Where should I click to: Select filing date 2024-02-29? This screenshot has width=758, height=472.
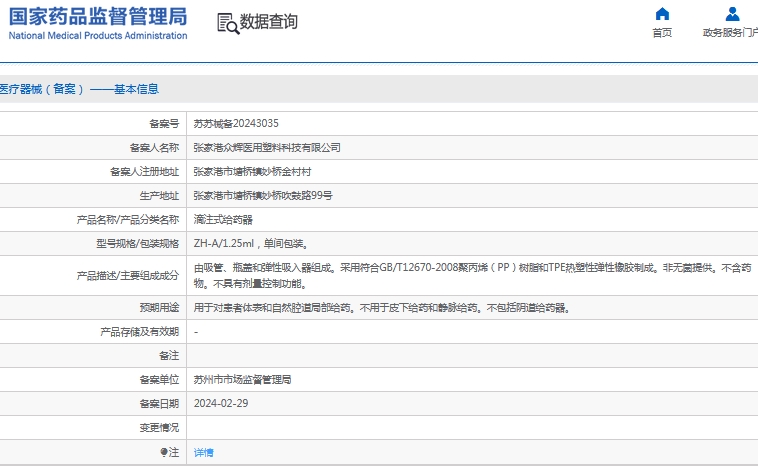[221, 403]
